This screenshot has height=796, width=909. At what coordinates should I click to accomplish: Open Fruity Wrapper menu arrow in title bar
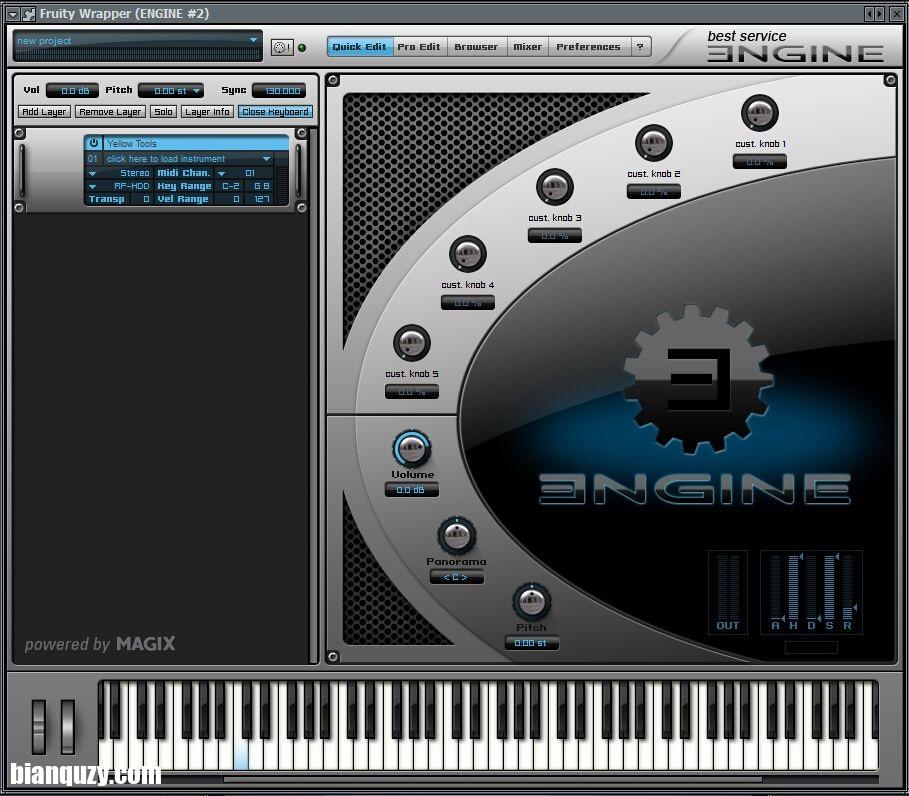(13, 13)
